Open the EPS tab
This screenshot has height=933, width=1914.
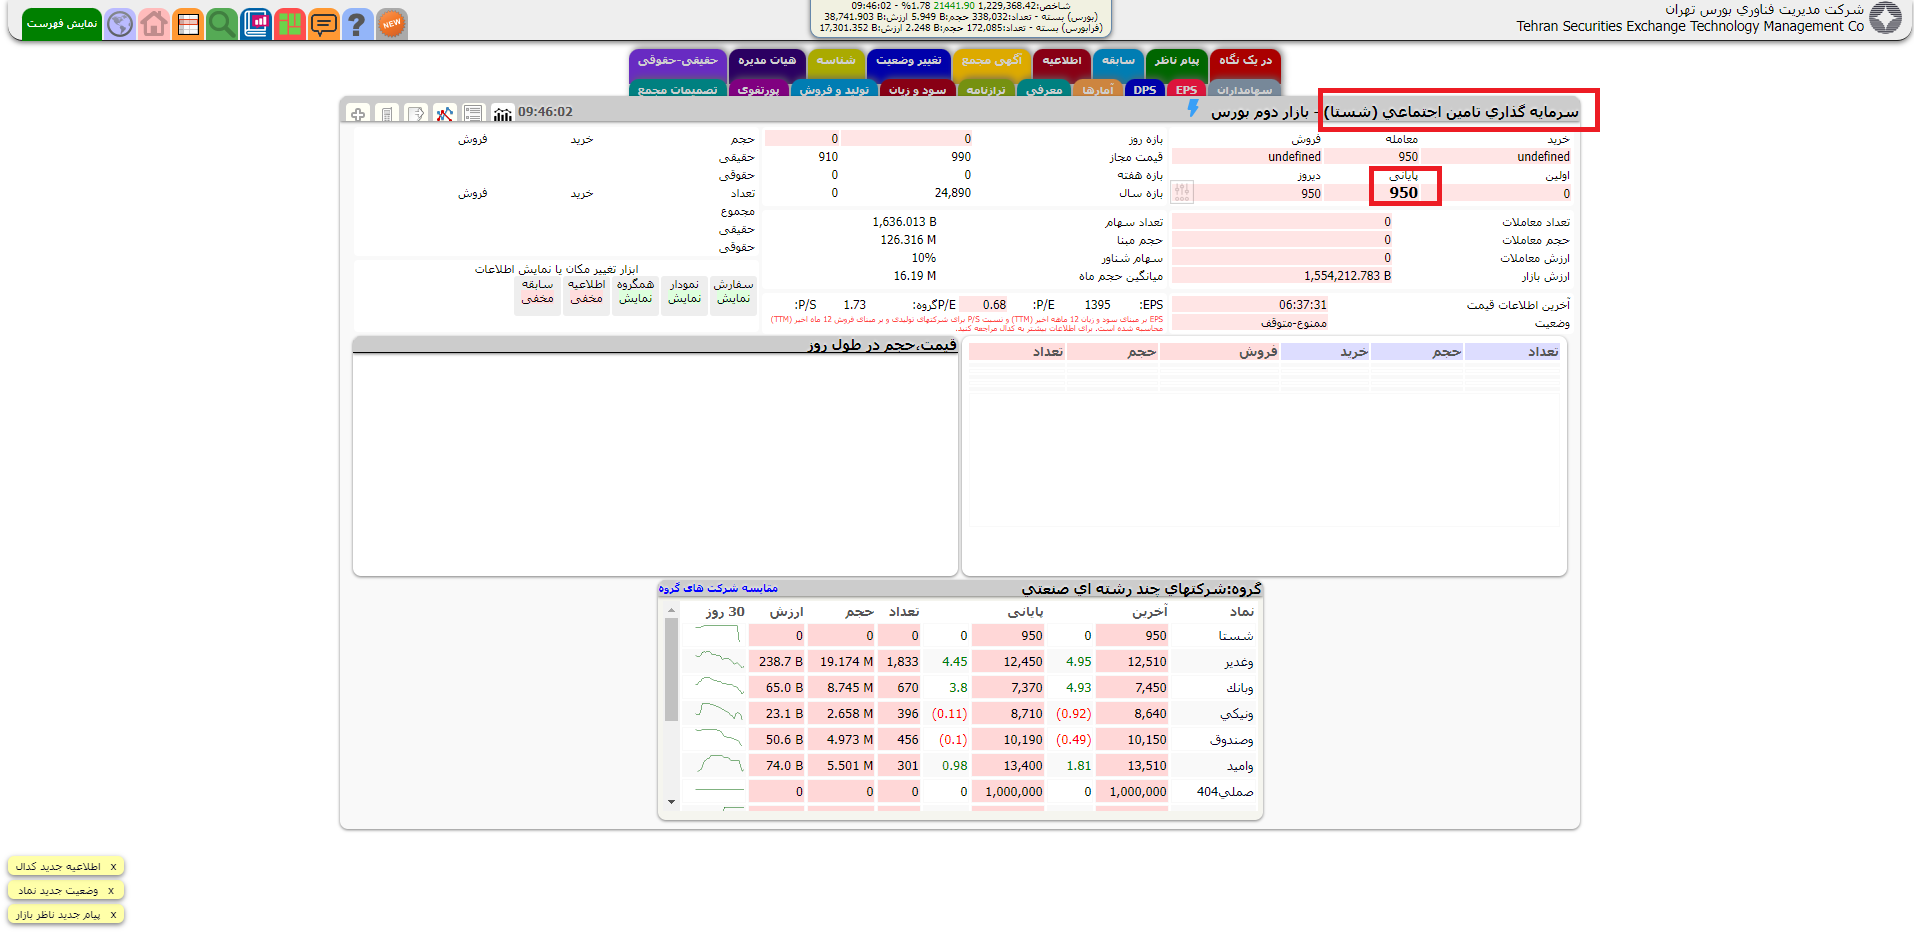point(1186,90)
